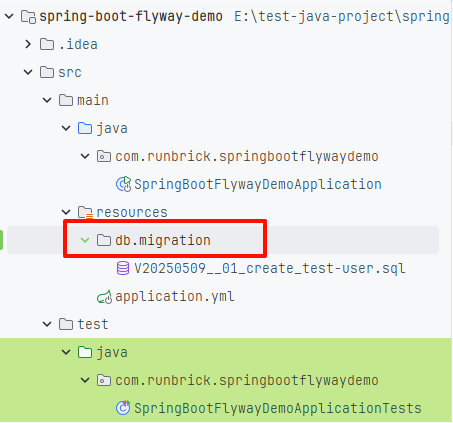Collapse the db.migration folder
Image resolution: width=453 pixels, height=423 pixels.
pos(85,240)
